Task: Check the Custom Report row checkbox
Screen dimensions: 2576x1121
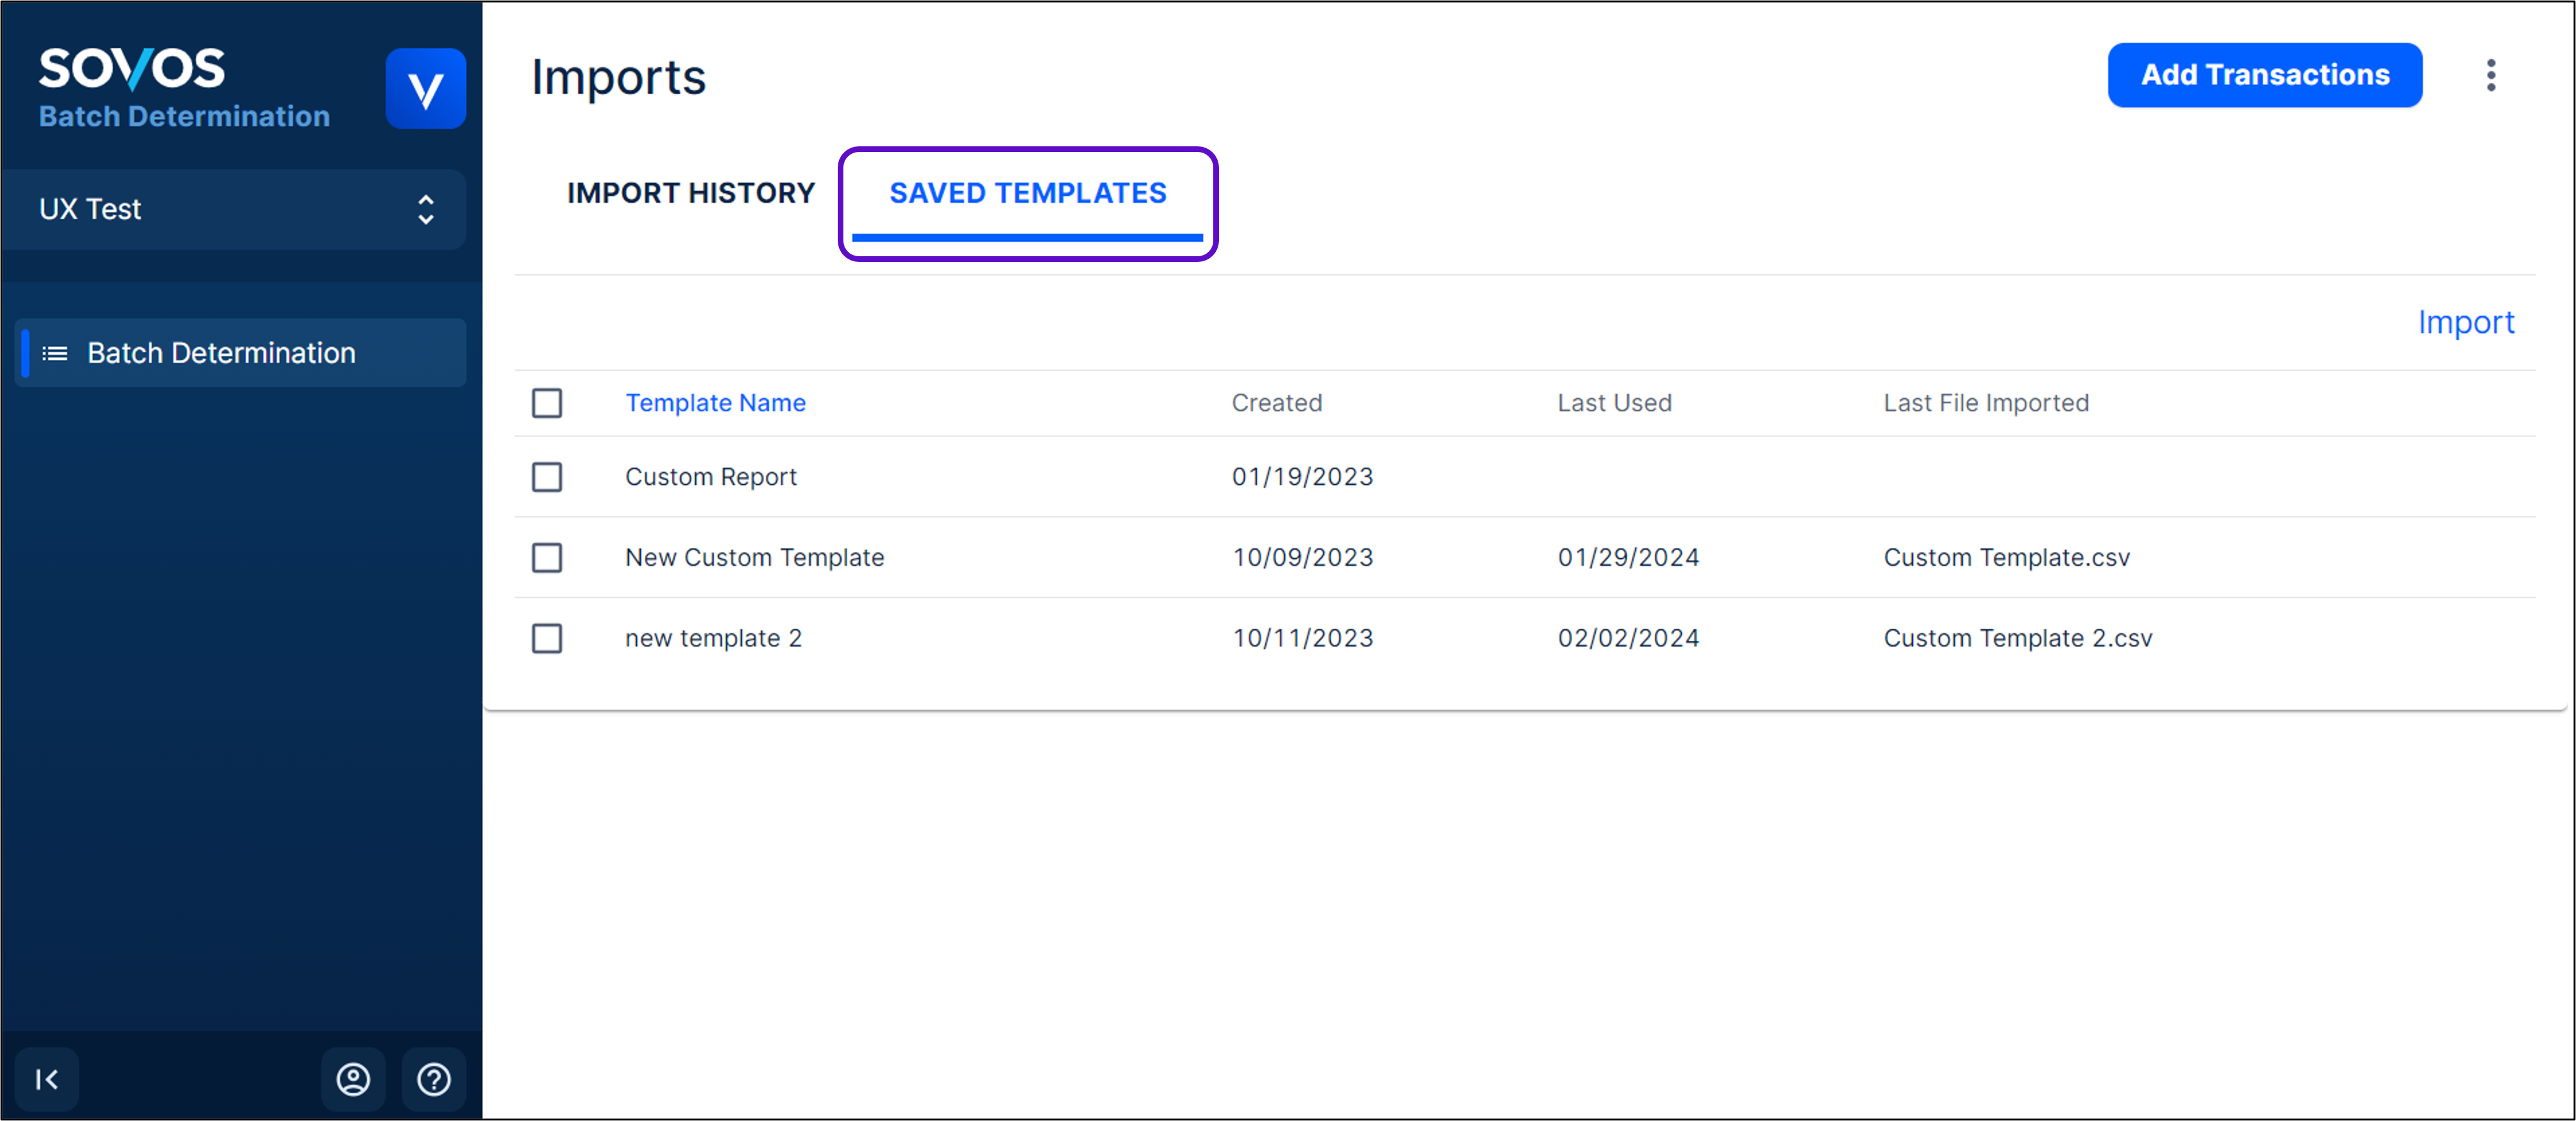Action: point(547,477)
